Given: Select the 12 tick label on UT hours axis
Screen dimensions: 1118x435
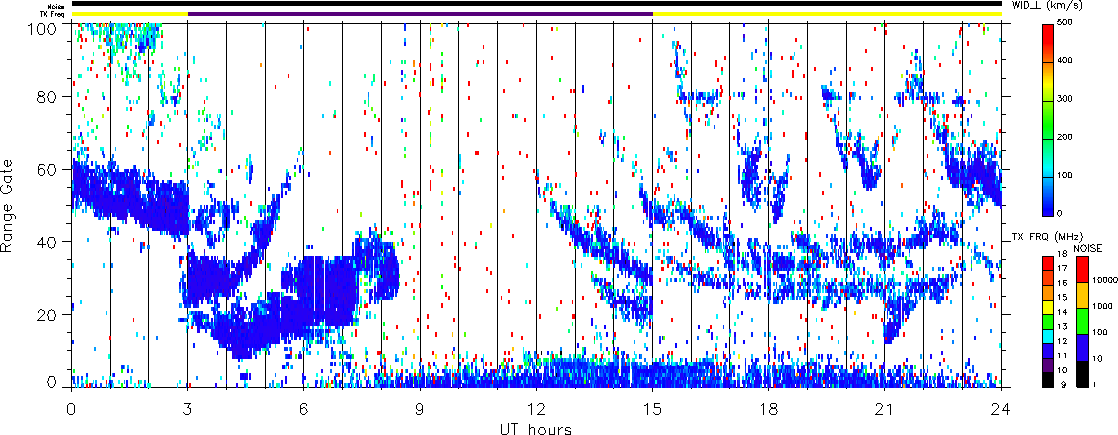Looking at the screenshot, I should point(536,408).
